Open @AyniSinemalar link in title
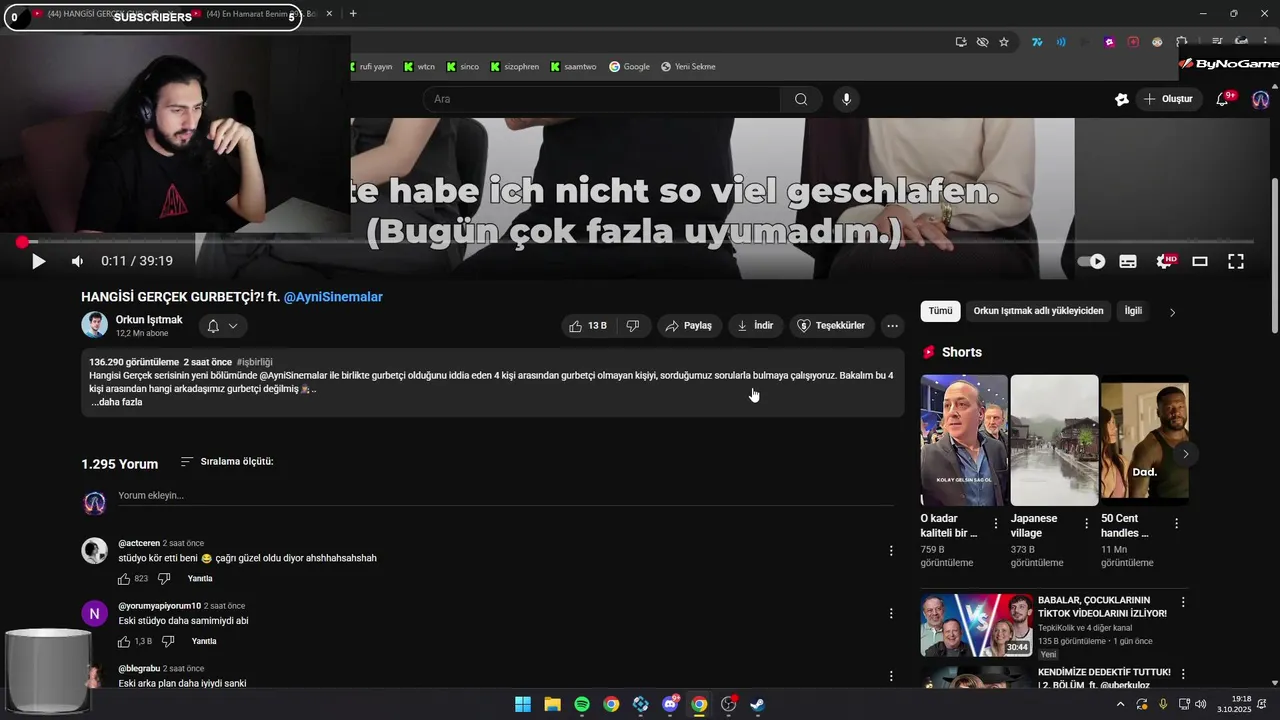Screen dimensions: 1280x720 333,297
